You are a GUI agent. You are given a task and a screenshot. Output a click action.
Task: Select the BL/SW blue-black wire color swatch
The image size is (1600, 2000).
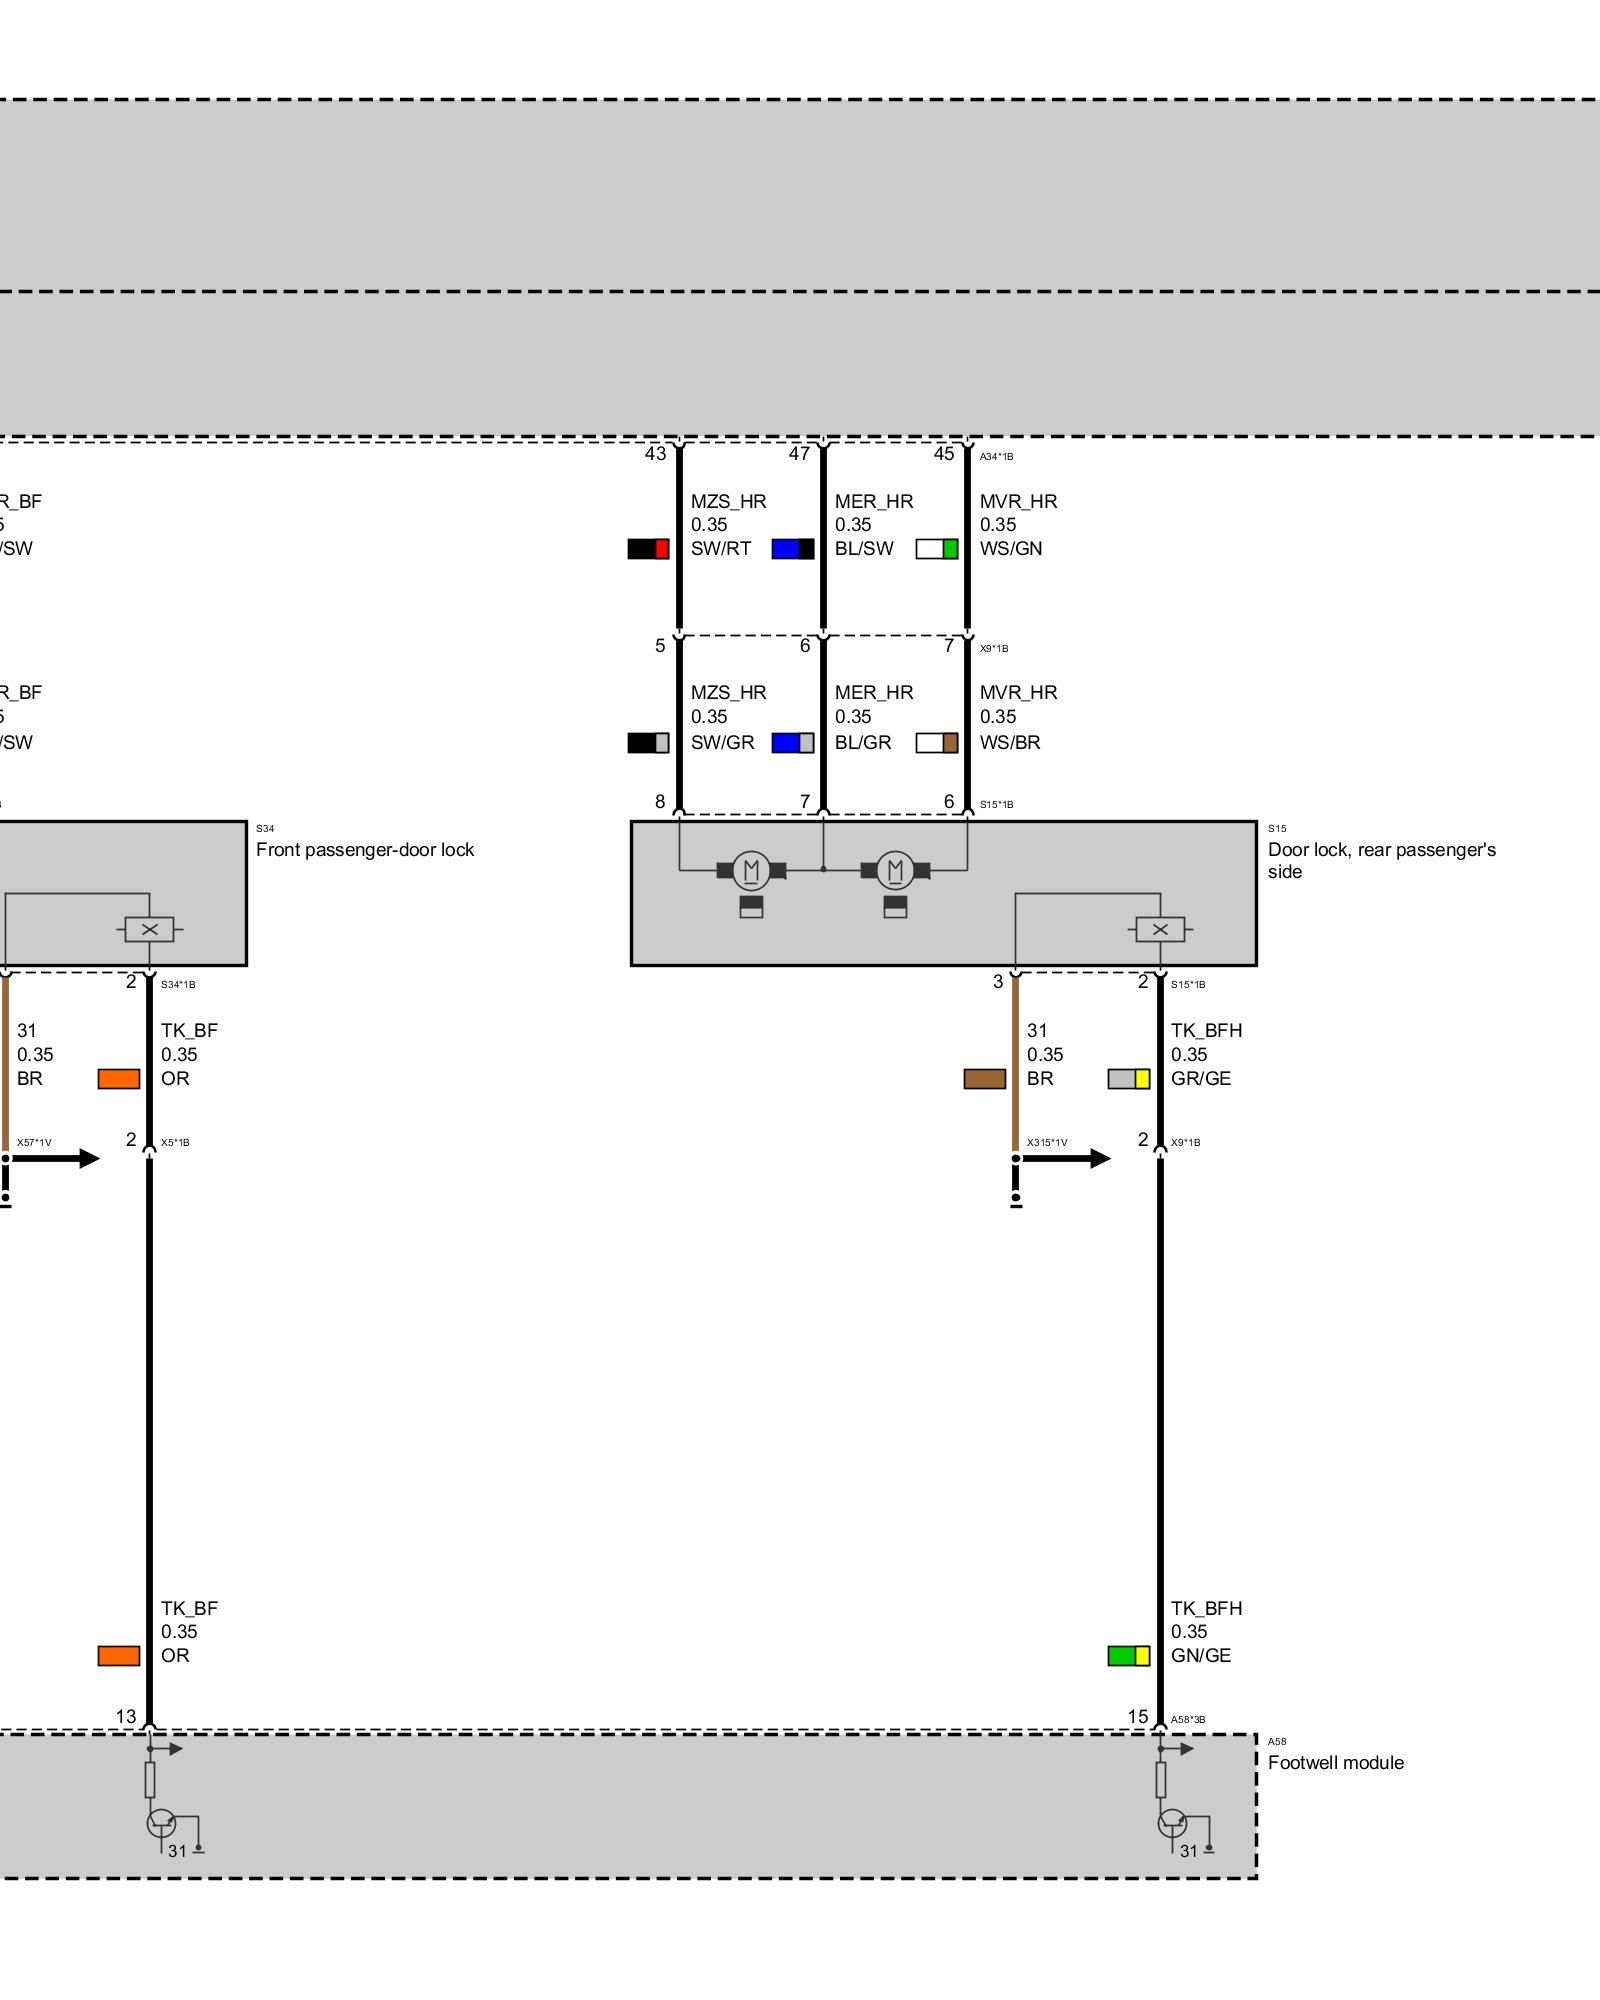point(792,549)
